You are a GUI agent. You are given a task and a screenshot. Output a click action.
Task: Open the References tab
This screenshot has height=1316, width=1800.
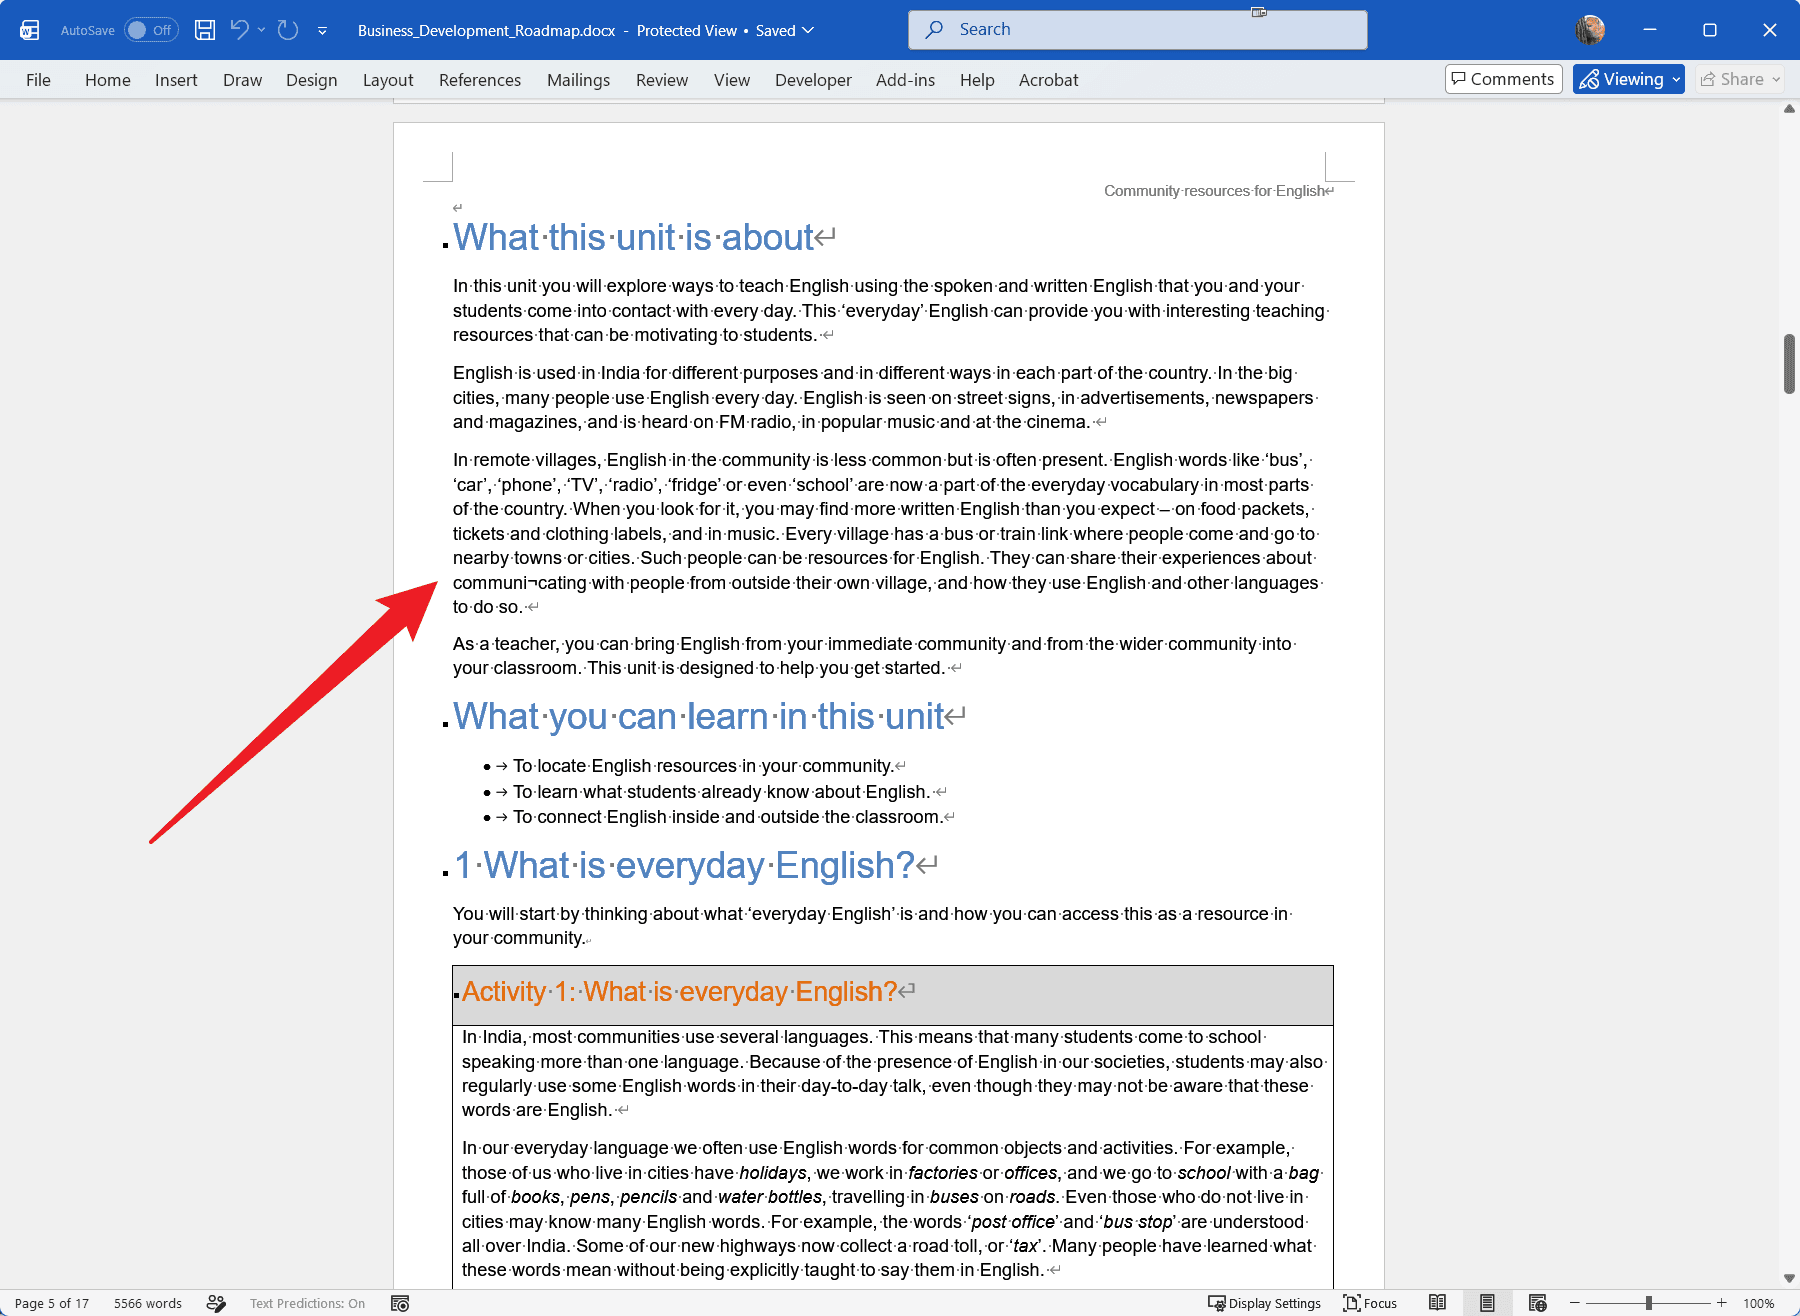point(480,80)
